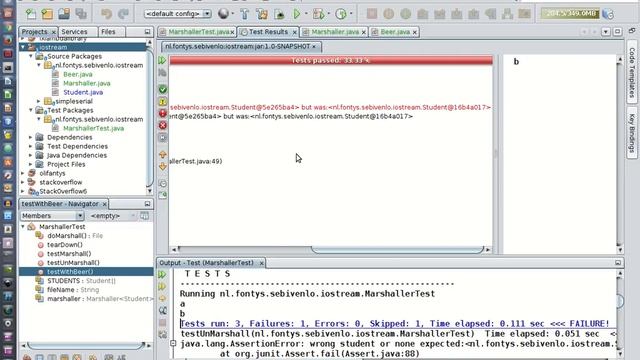Open the Marshaller.java editor tab
This screenshot has width=640, height=360.
coord(335,31)
